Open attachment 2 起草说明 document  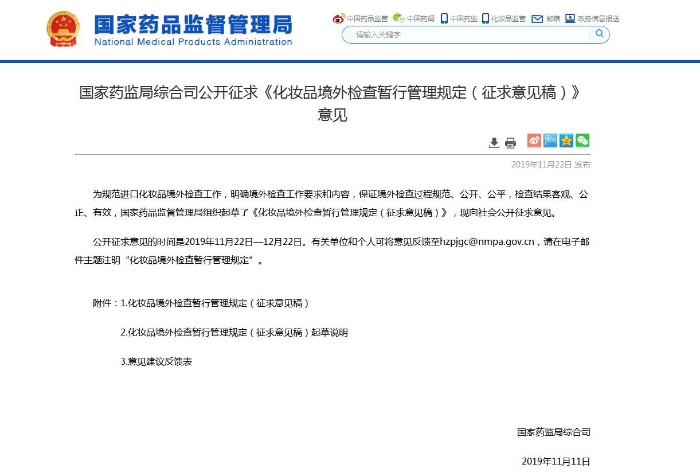pos(234,331)
